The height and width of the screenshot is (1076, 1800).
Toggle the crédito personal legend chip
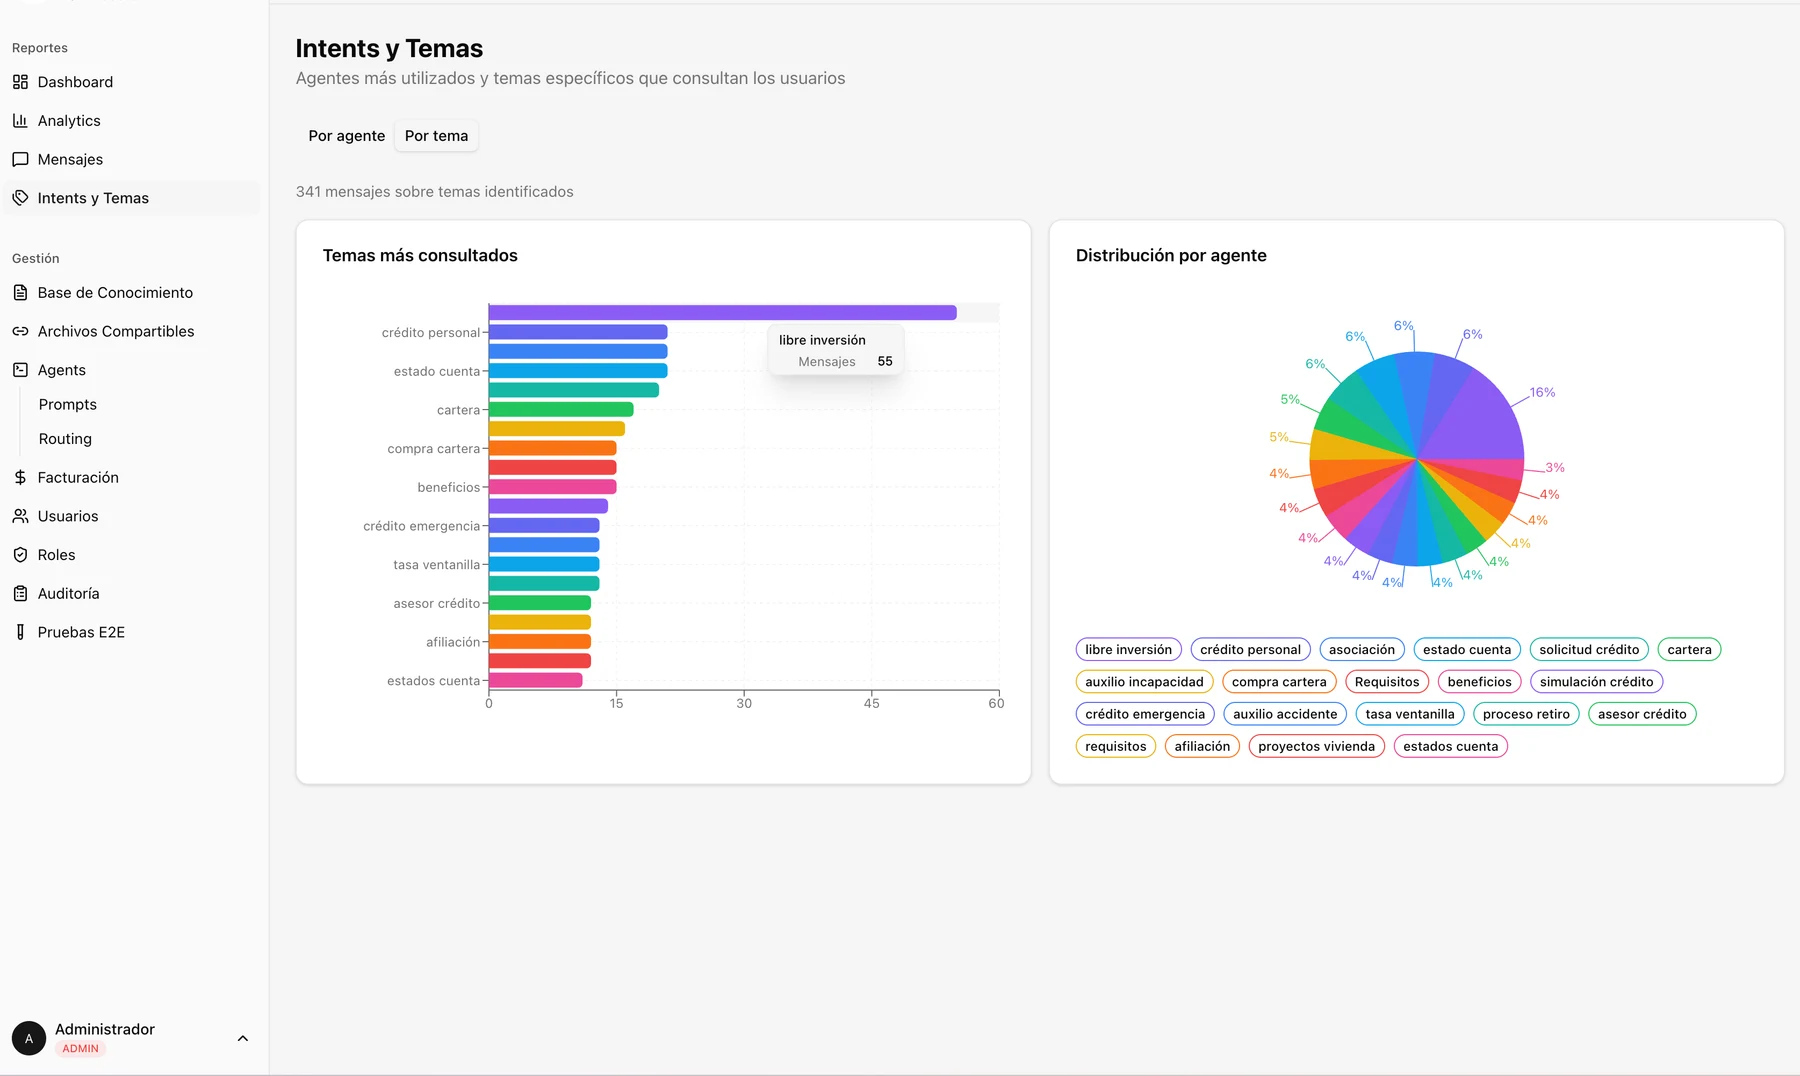[x=1250, y=650]
